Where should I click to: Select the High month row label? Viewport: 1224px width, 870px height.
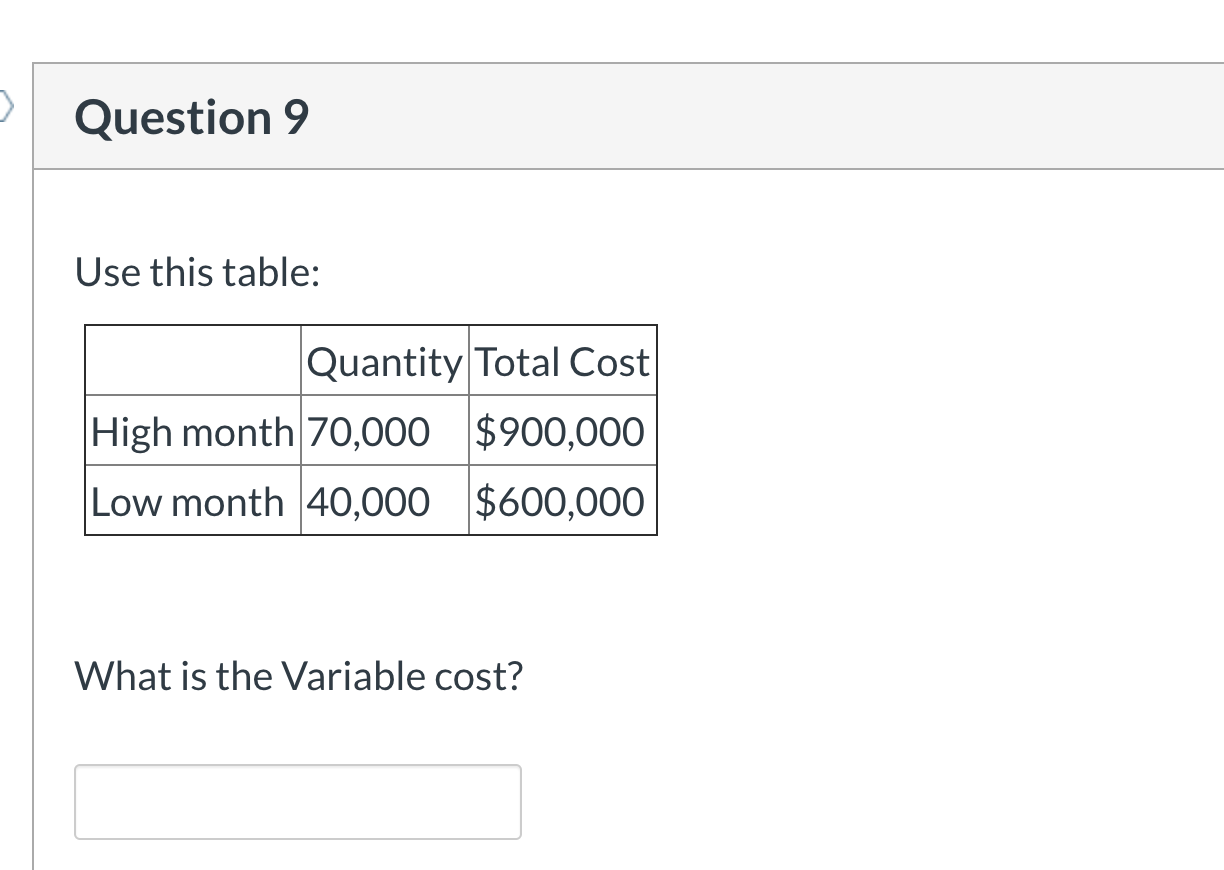(192, 432)
